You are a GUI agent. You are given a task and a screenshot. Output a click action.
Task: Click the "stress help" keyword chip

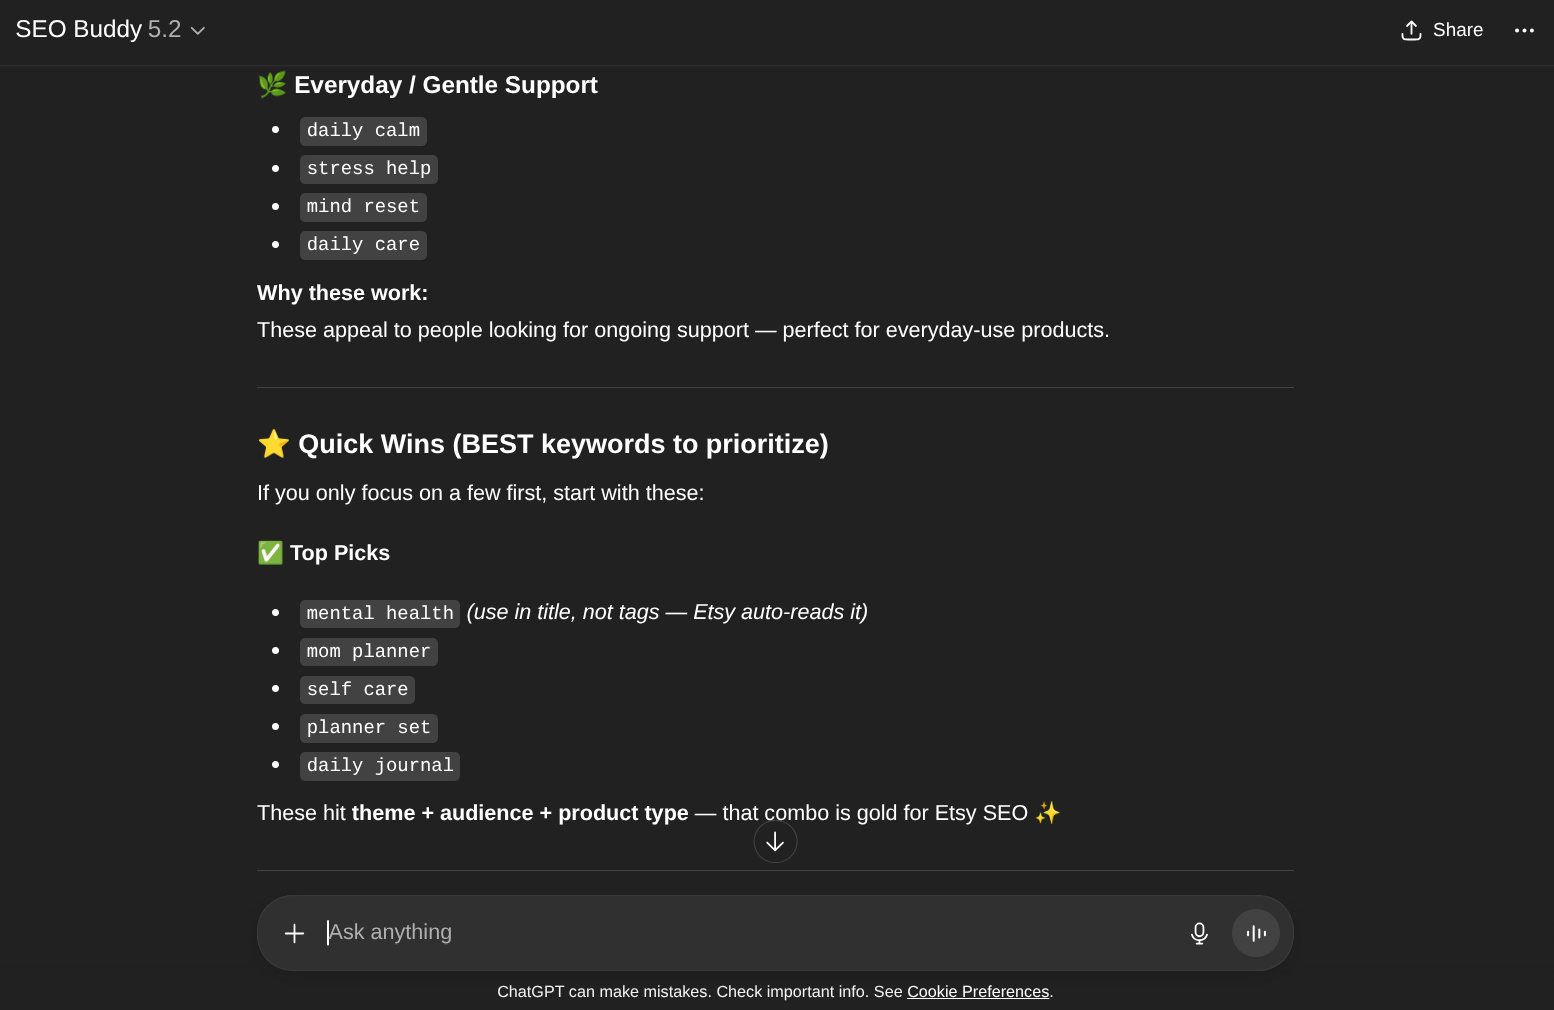pyautogui.click(x=368, y=169)
